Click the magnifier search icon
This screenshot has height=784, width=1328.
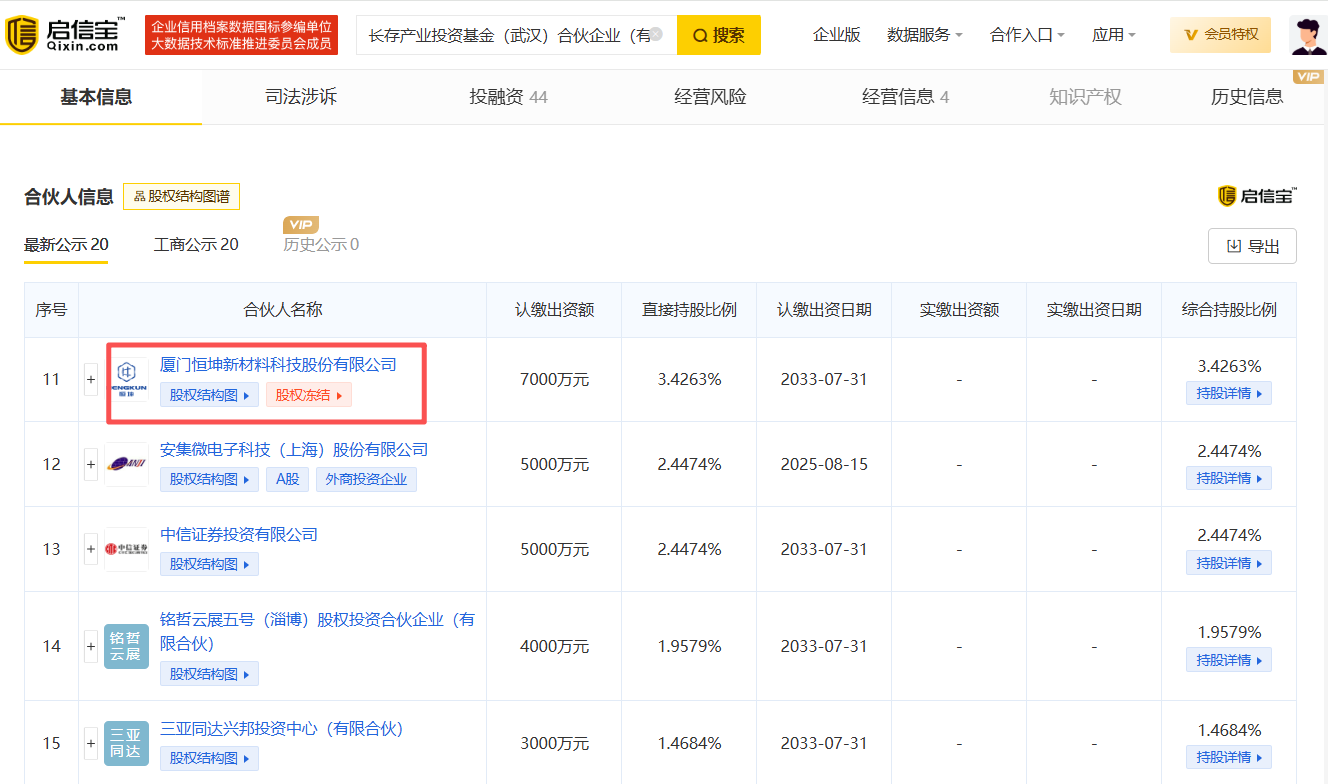click(x=700, y=34)
